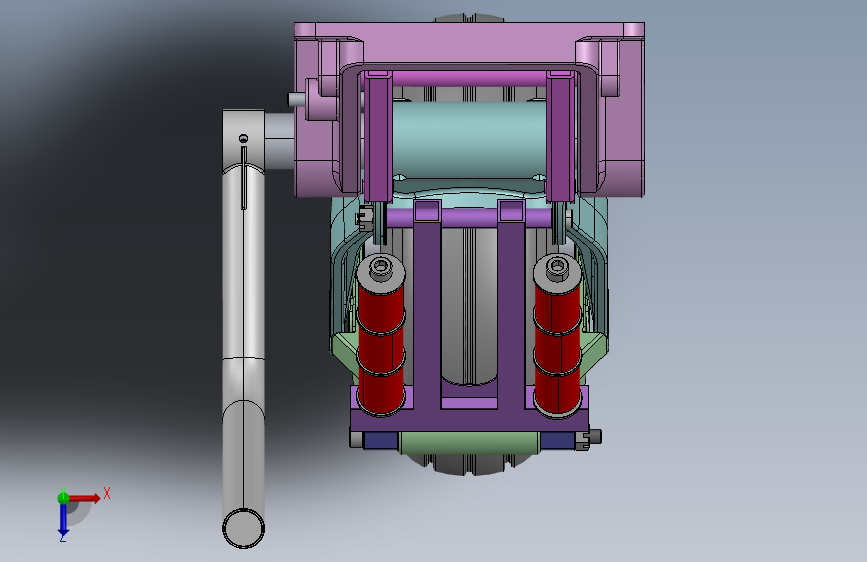Click the red X axis of the triad
Viewport: 867px width, 562px height.
(x=85, y=498)
